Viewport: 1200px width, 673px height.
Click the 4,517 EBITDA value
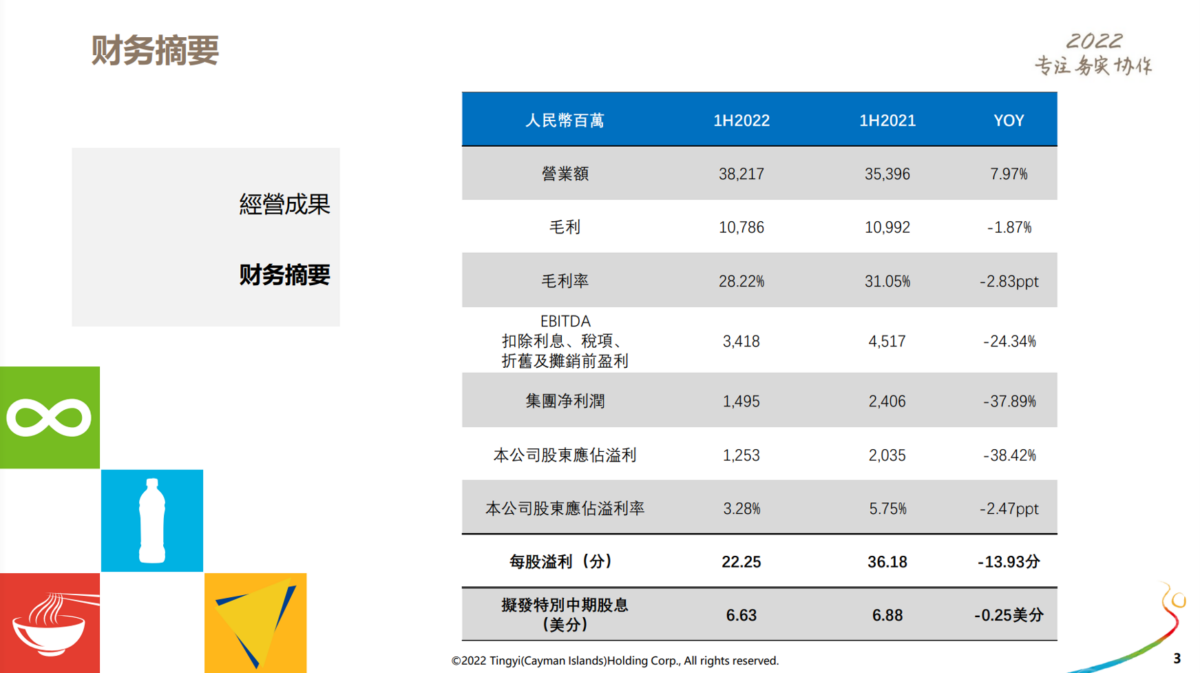pyautogui.click(x=887, y=341)
